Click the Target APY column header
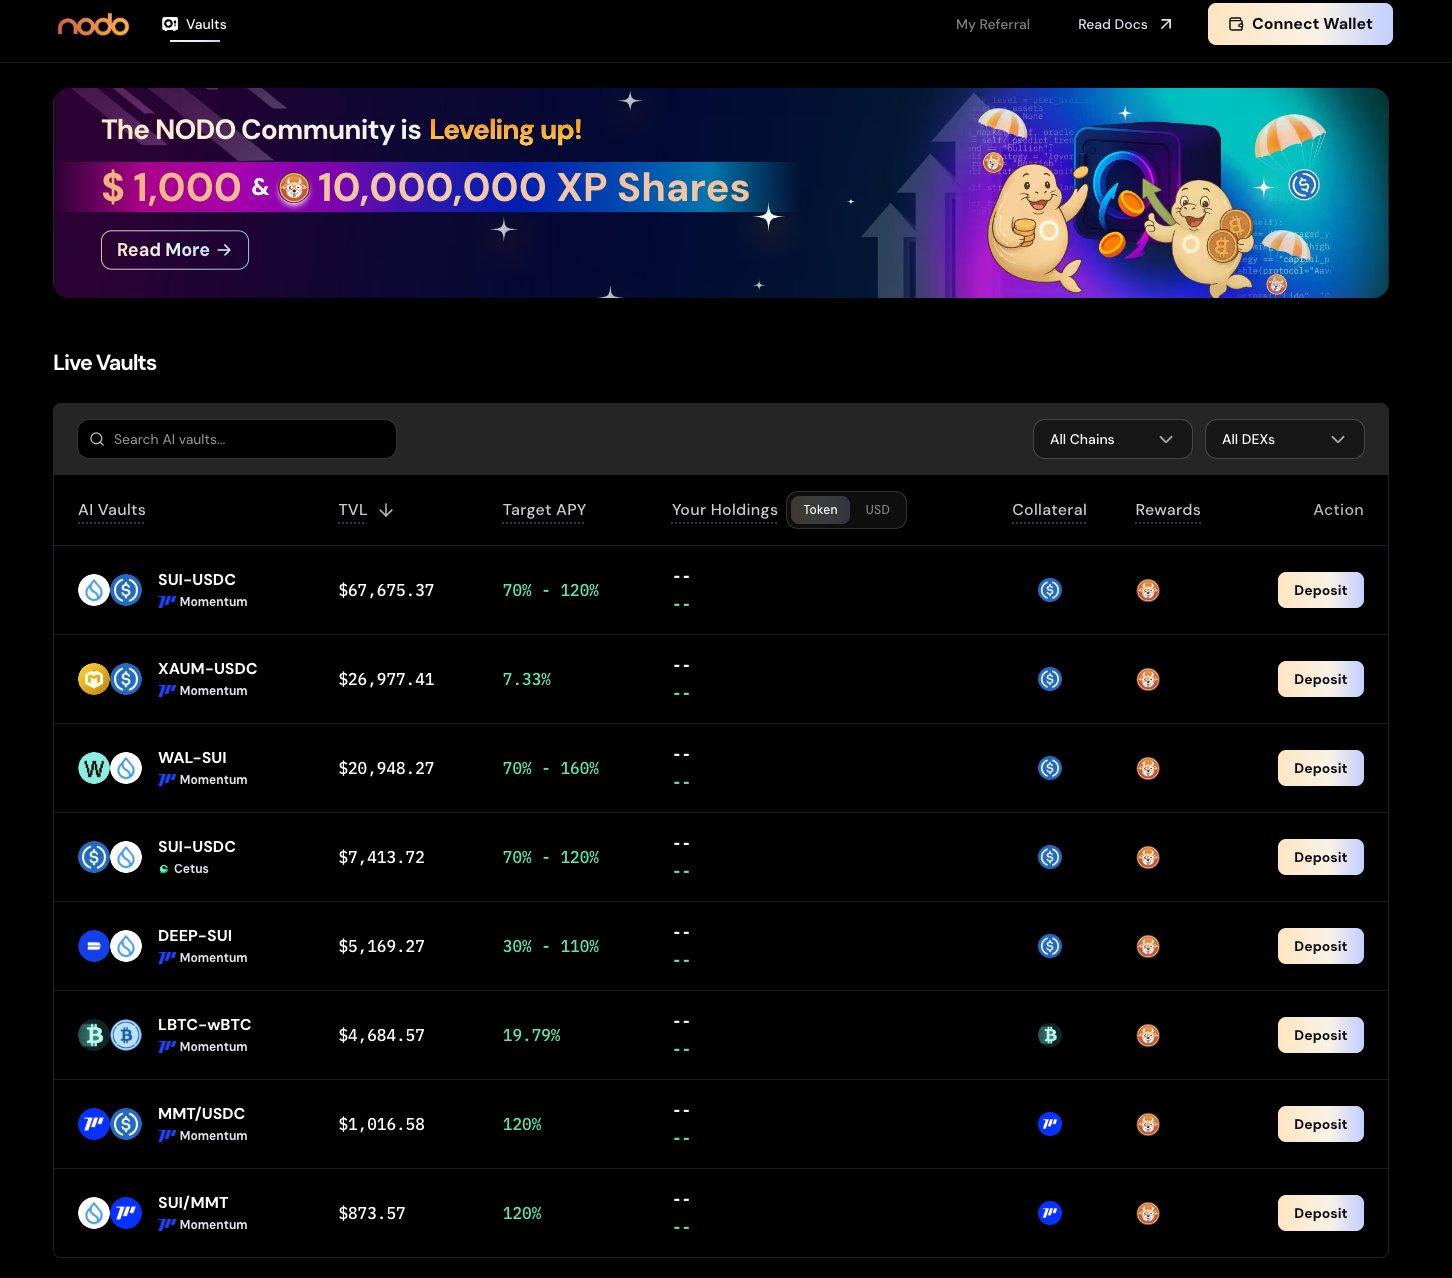Screen dimensions: 1452x1278 (x=544, y=510)
